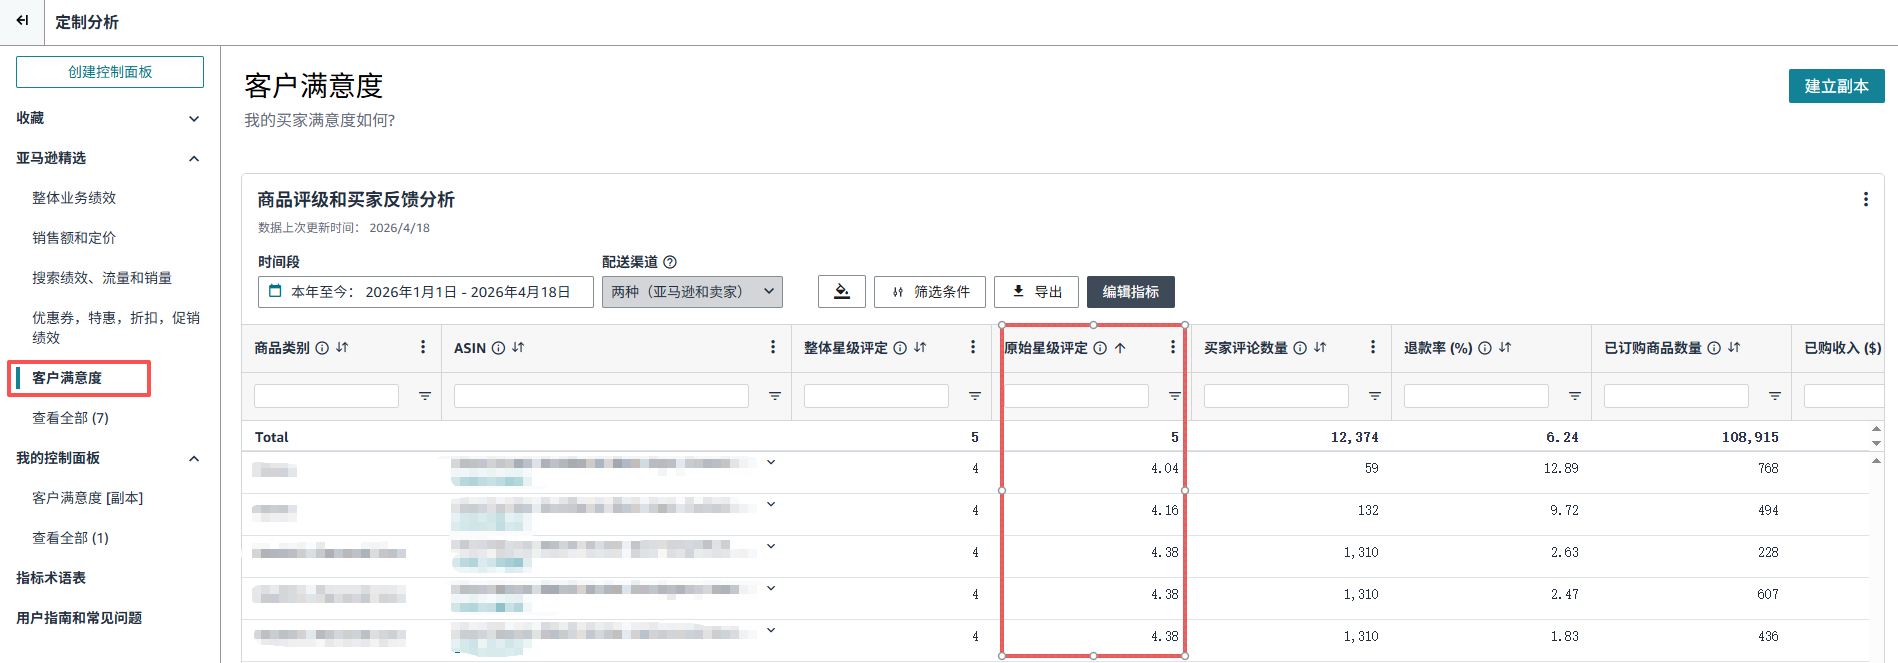Select 销售额和定价 sidebar item

[x=74, y=238]
